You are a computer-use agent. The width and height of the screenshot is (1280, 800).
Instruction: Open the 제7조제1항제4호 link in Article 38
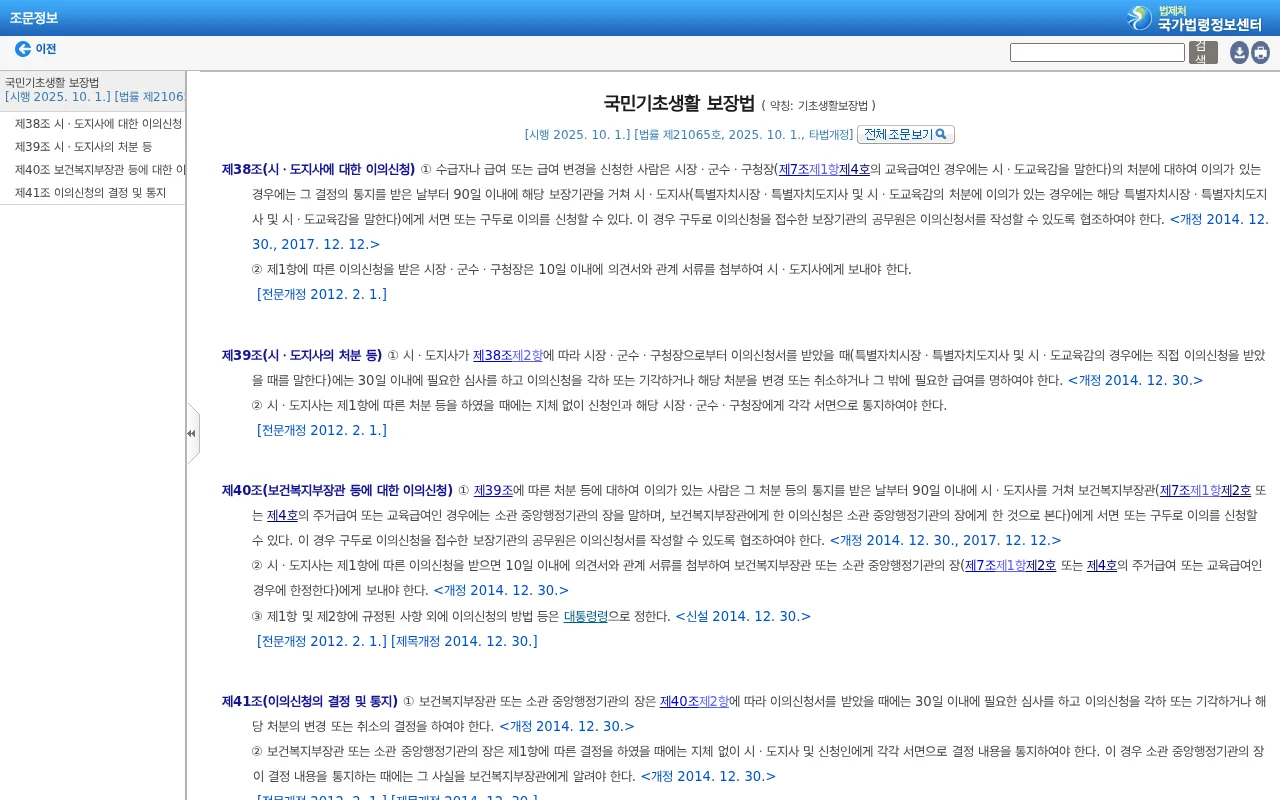click(x=824, y=169)
